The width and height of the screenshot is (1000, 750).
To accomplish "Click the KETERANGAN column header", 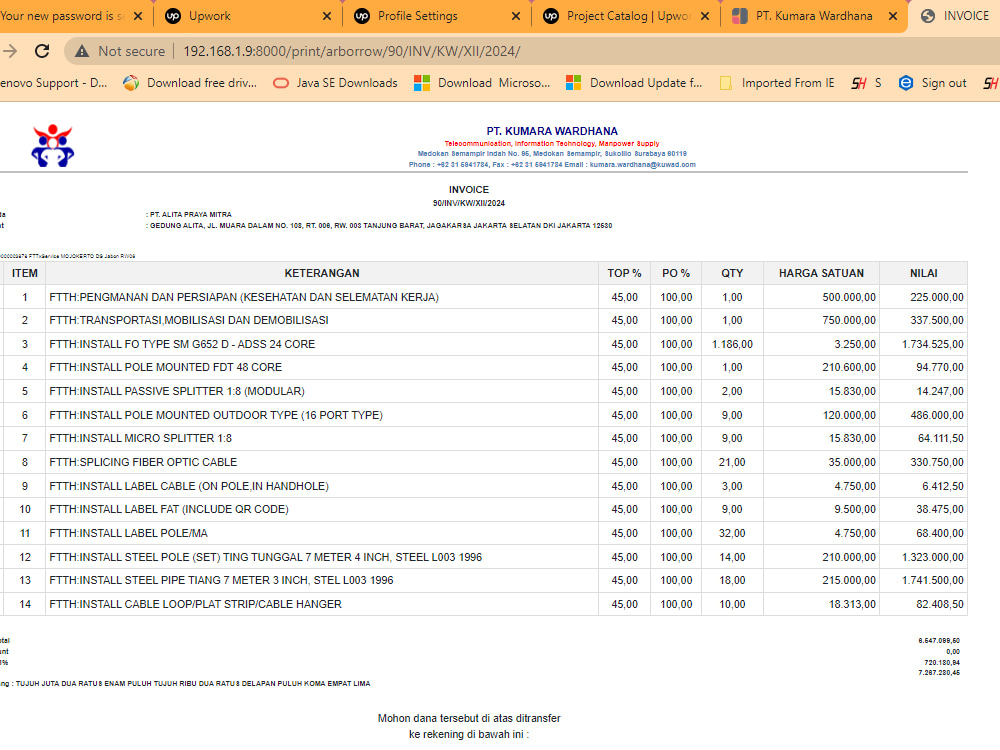I will click(322, 273).
